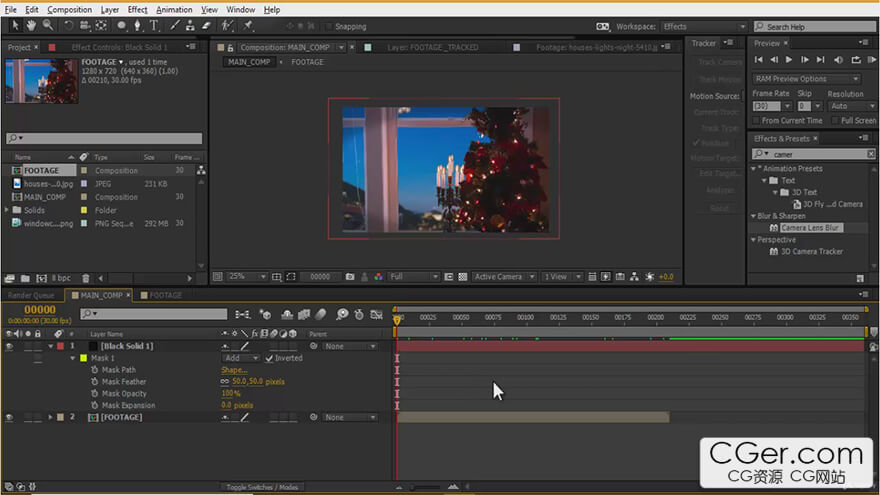Click Toggle Switches / Modes button
Viewport: 880px width, 495px height.
(x=262, y=487)
